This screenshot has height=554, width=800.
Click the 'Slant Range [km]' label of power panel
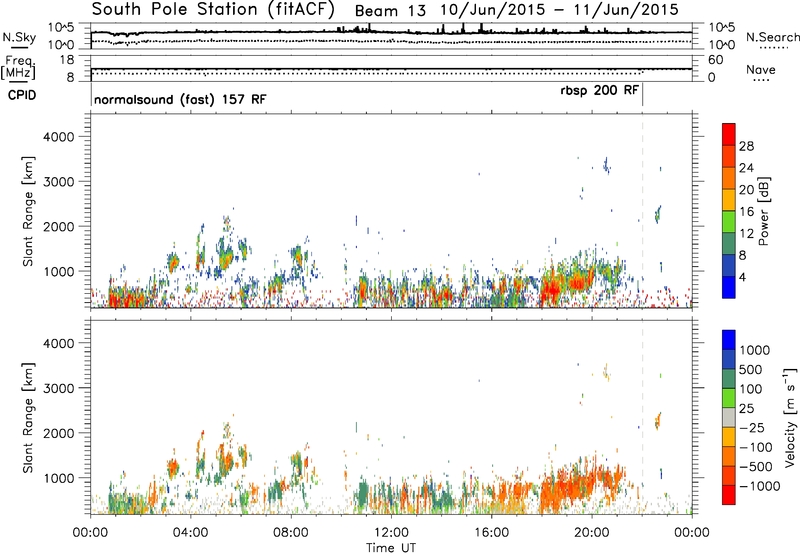[x=28, y=211]
